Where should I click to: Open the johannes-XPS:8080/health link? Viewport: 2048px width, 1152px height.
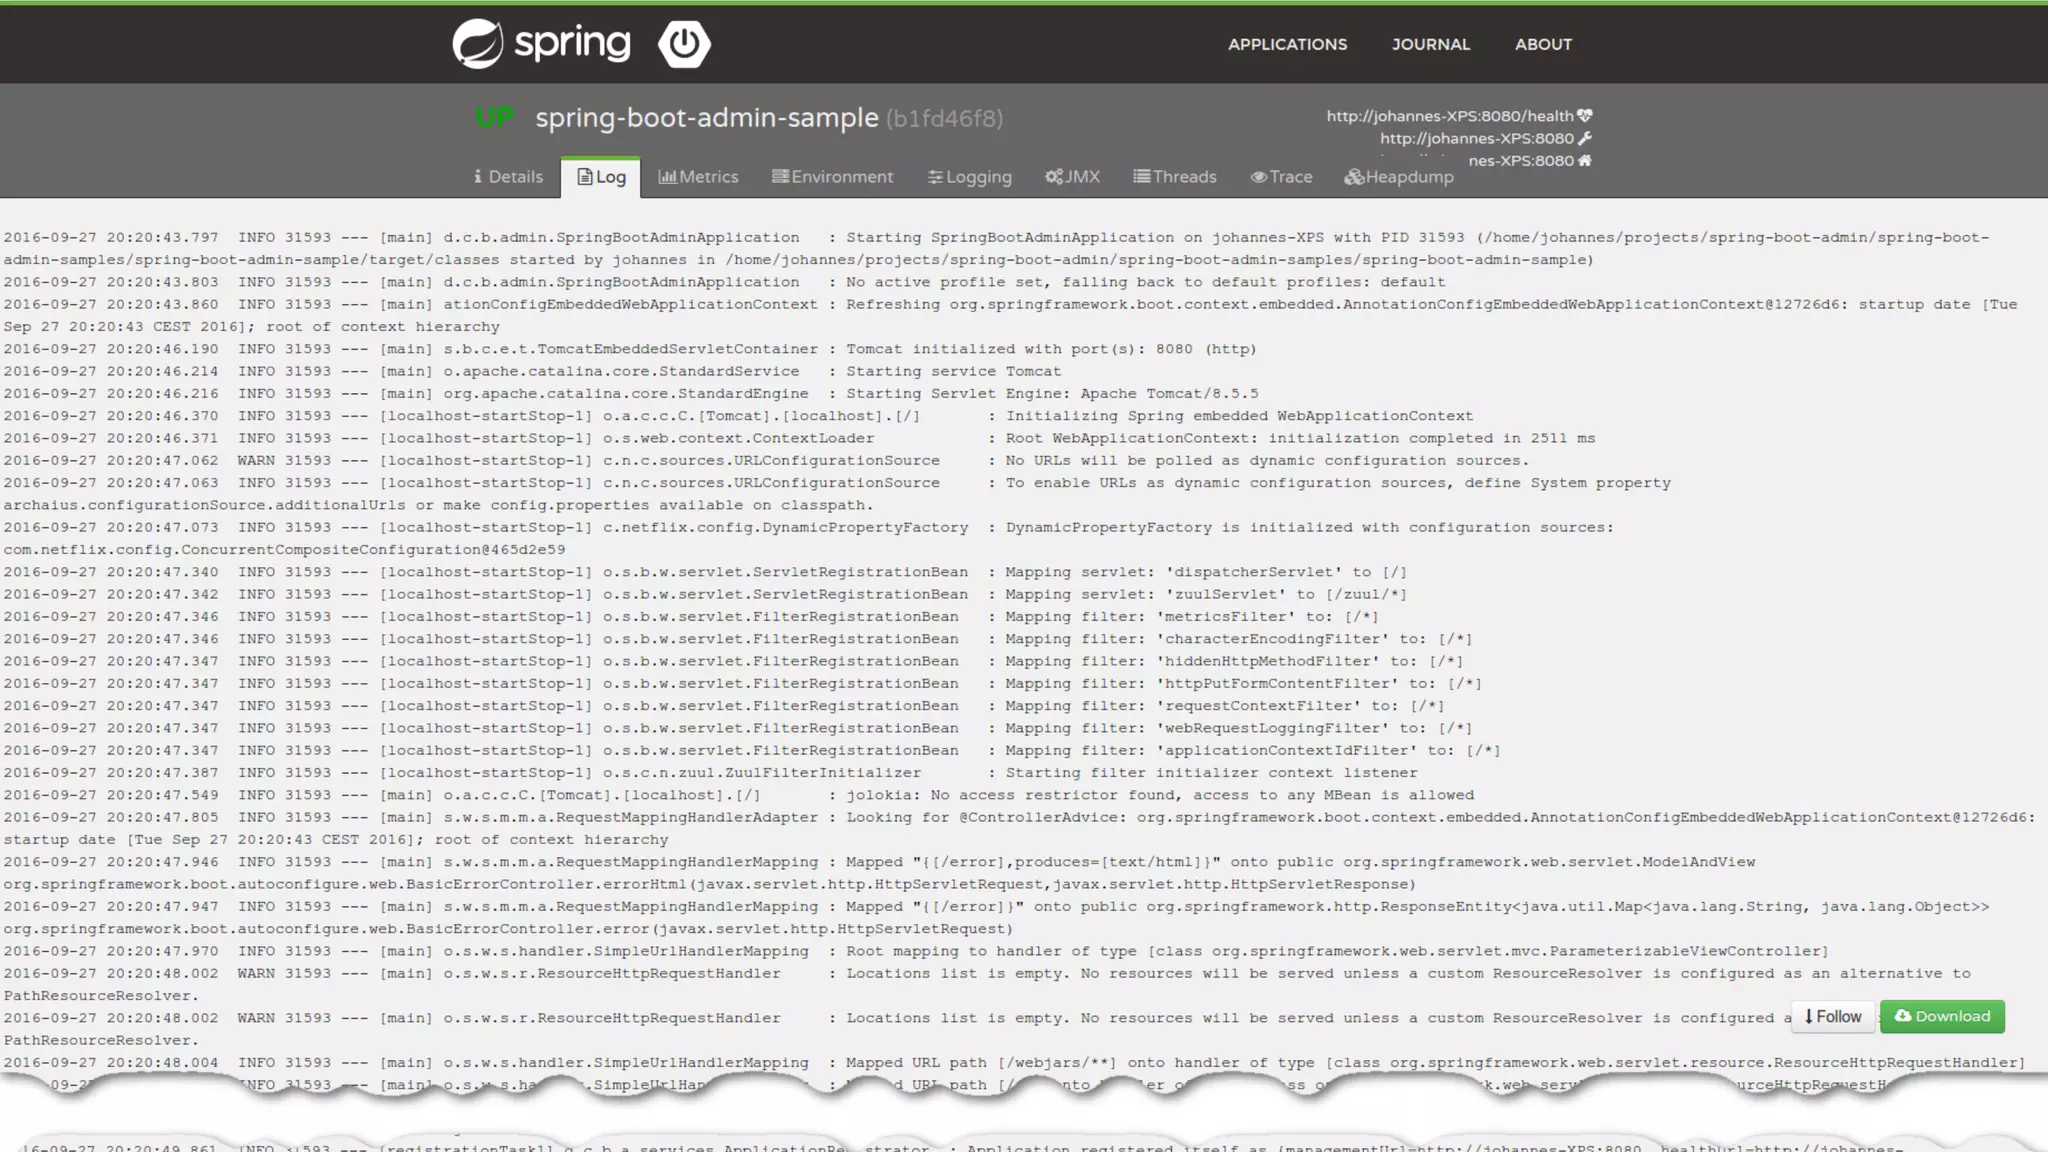pyautogui.click(x=1449, y=116)
